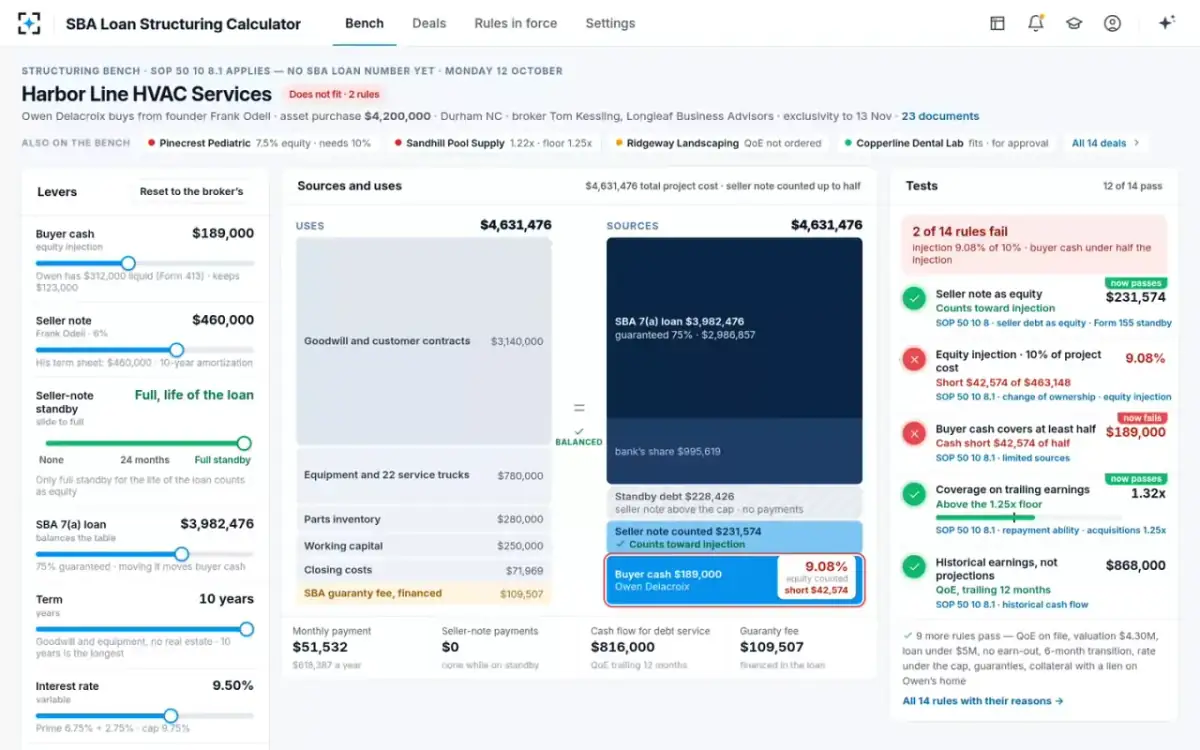
Task: Adjust the Seller note slider handle
Action: coord(176,350)
